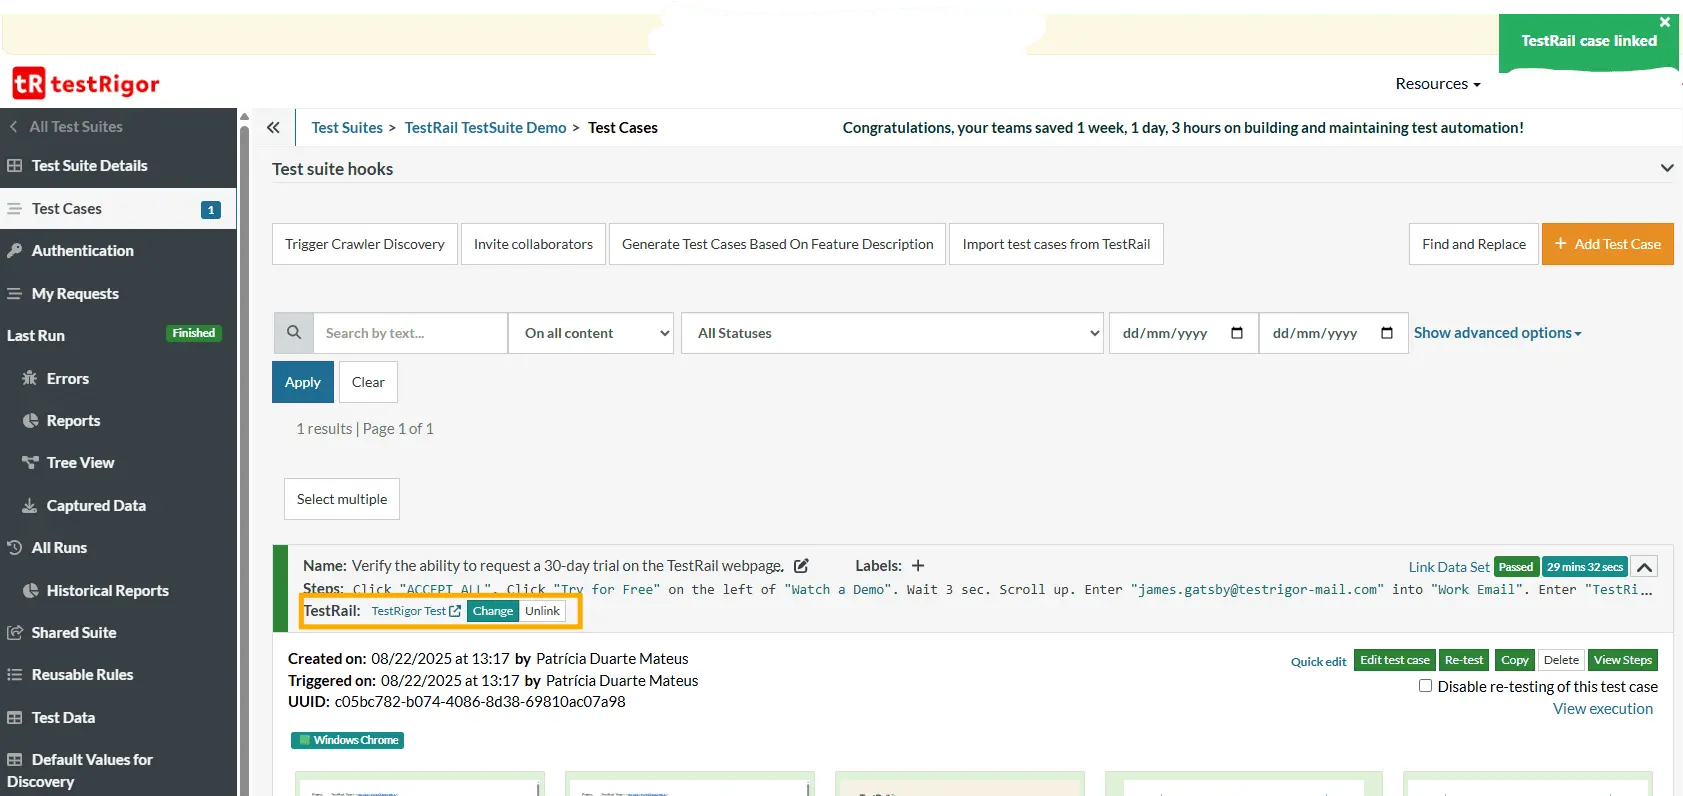
Task: Click the All Runs history icon
Action: (x=14, y=548)
